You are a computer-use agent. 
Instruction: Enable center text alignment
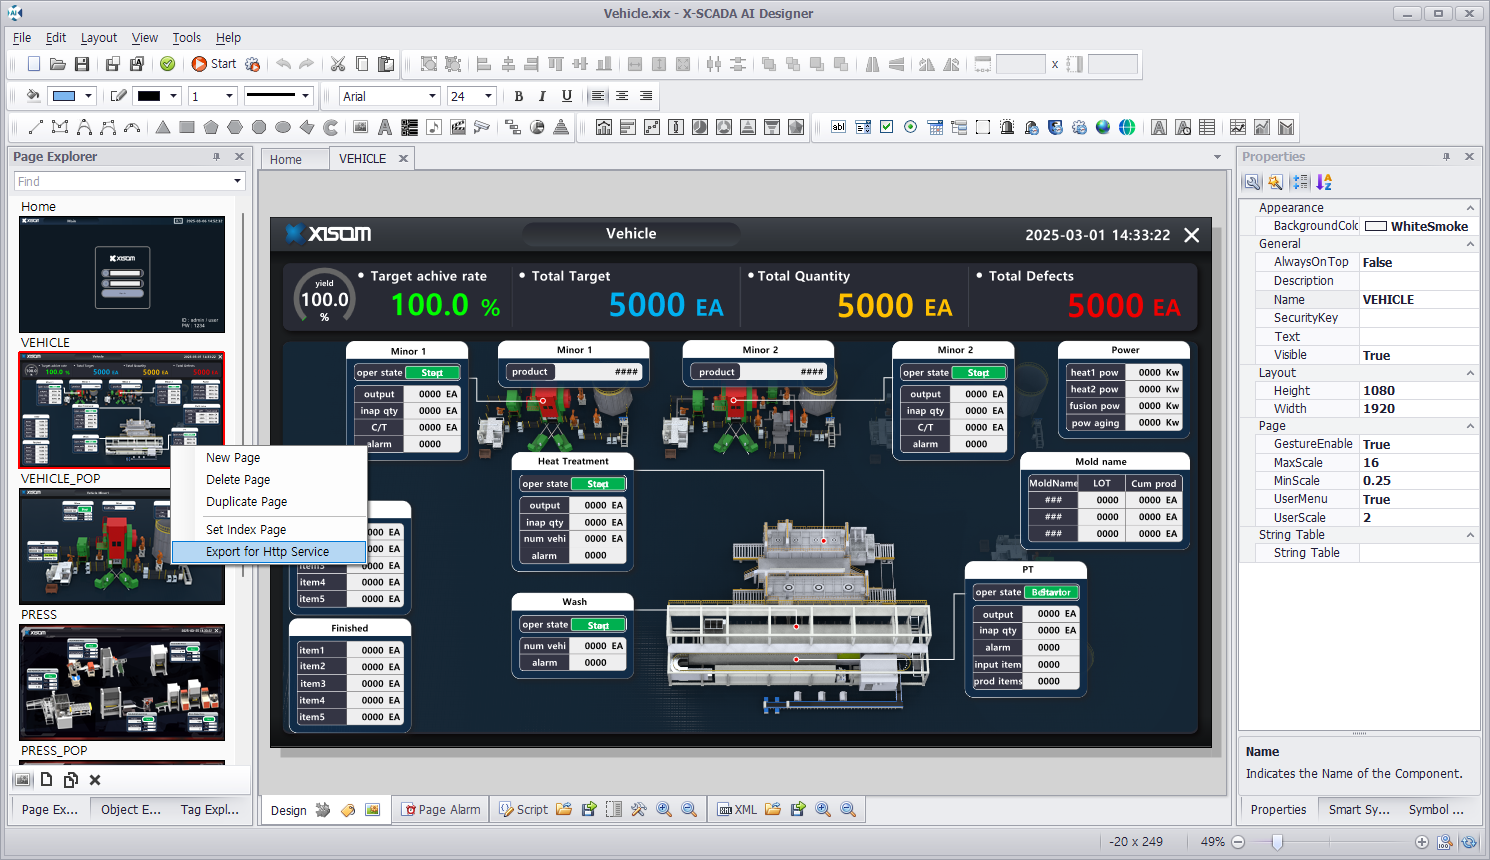pos(622,96)
